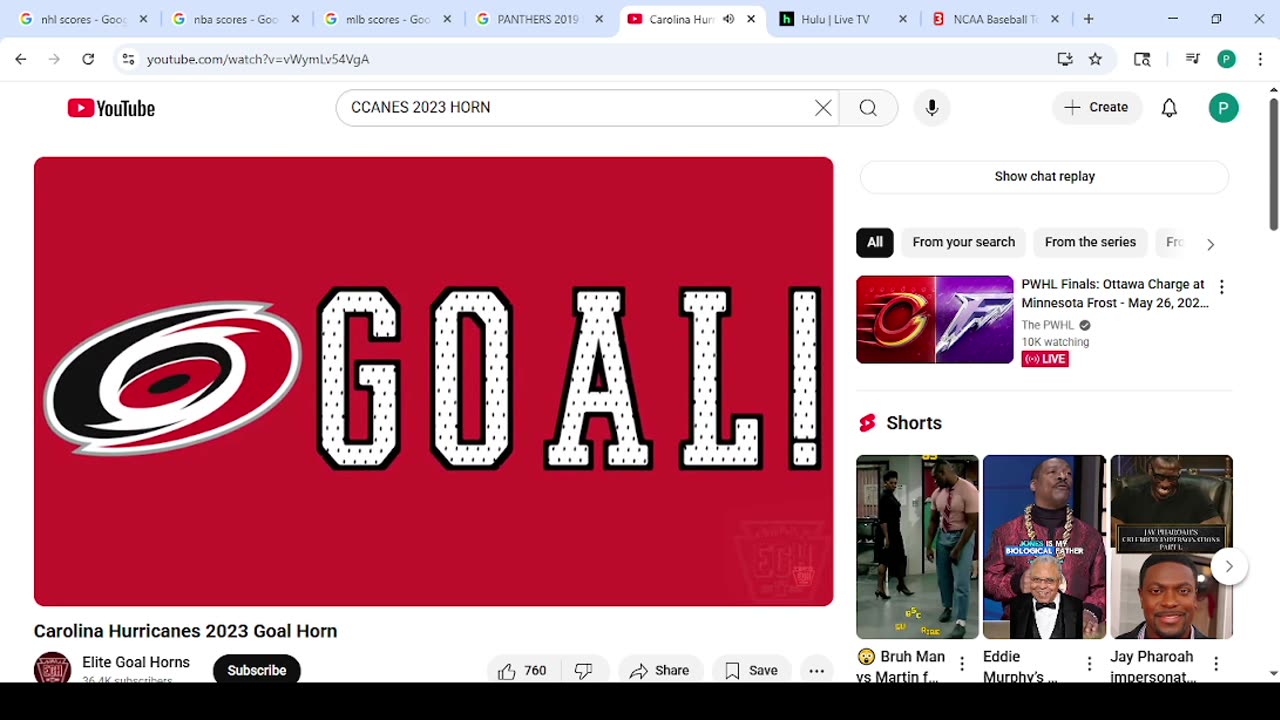This screenshot has height=720, width=1280.
Task: Open the Jay Pharoah short thumbnail
Action: click(1171, 547)
